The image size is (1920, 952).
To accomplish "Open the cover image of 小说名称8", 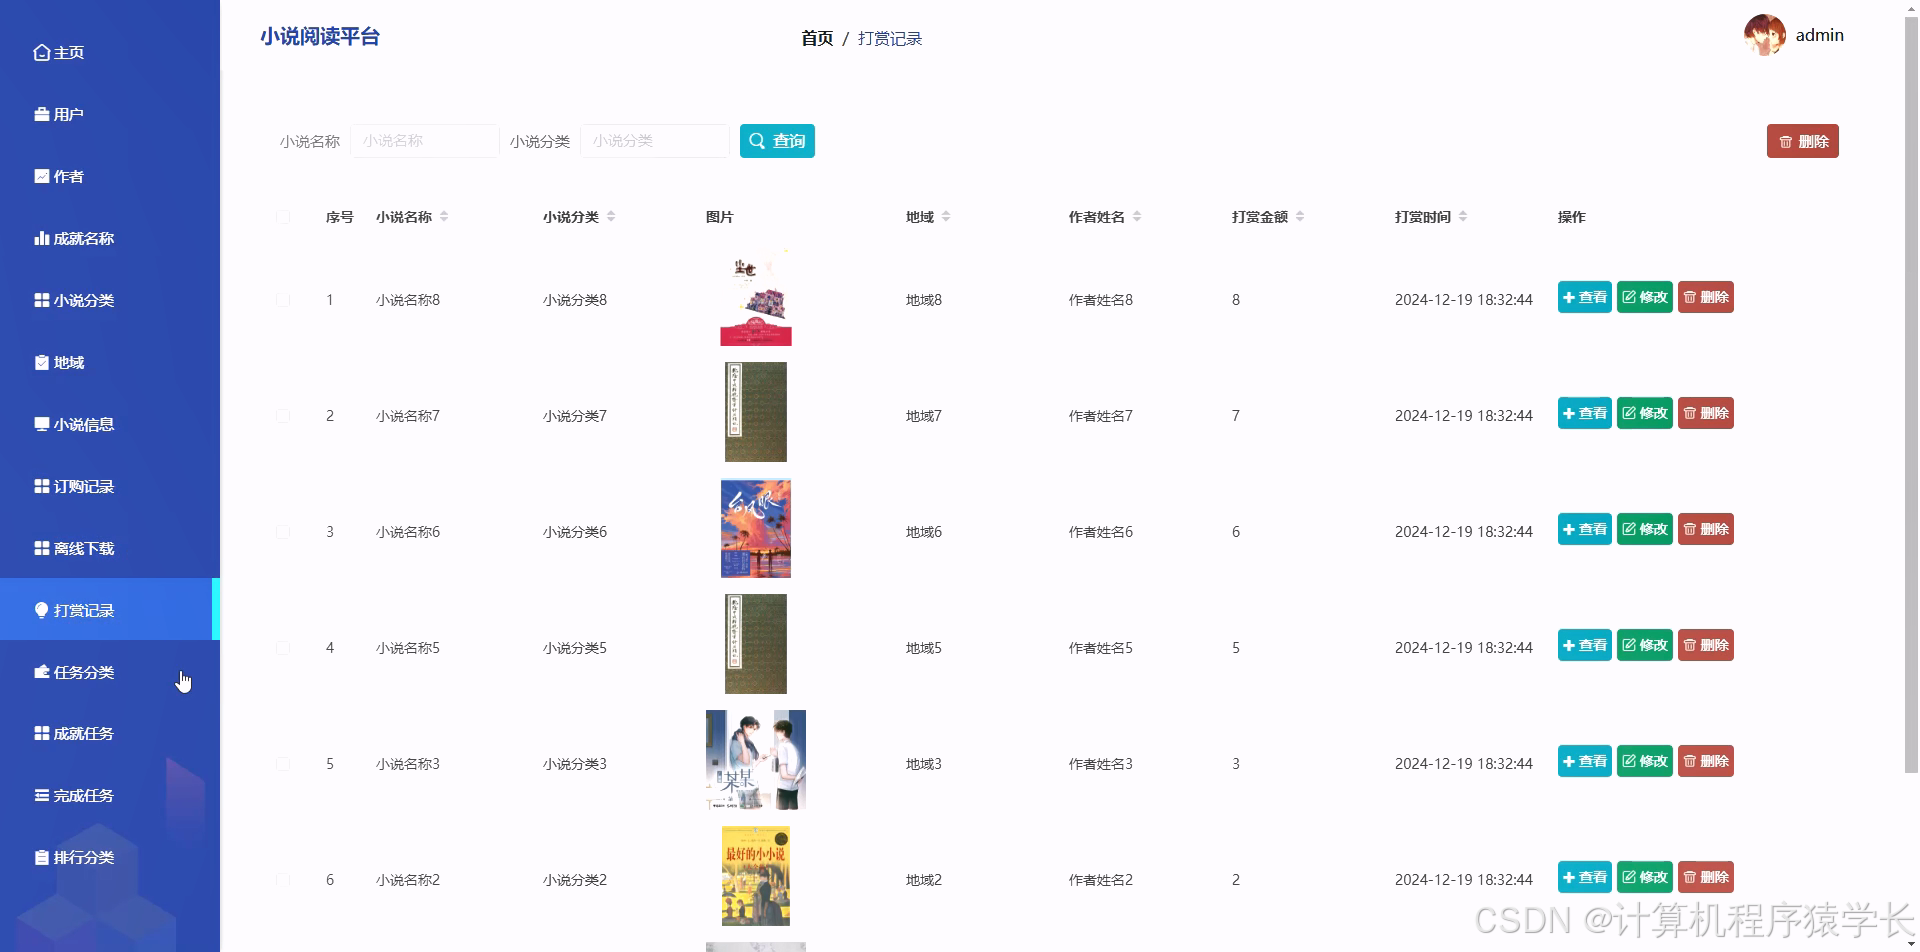I will click(756, 297).
